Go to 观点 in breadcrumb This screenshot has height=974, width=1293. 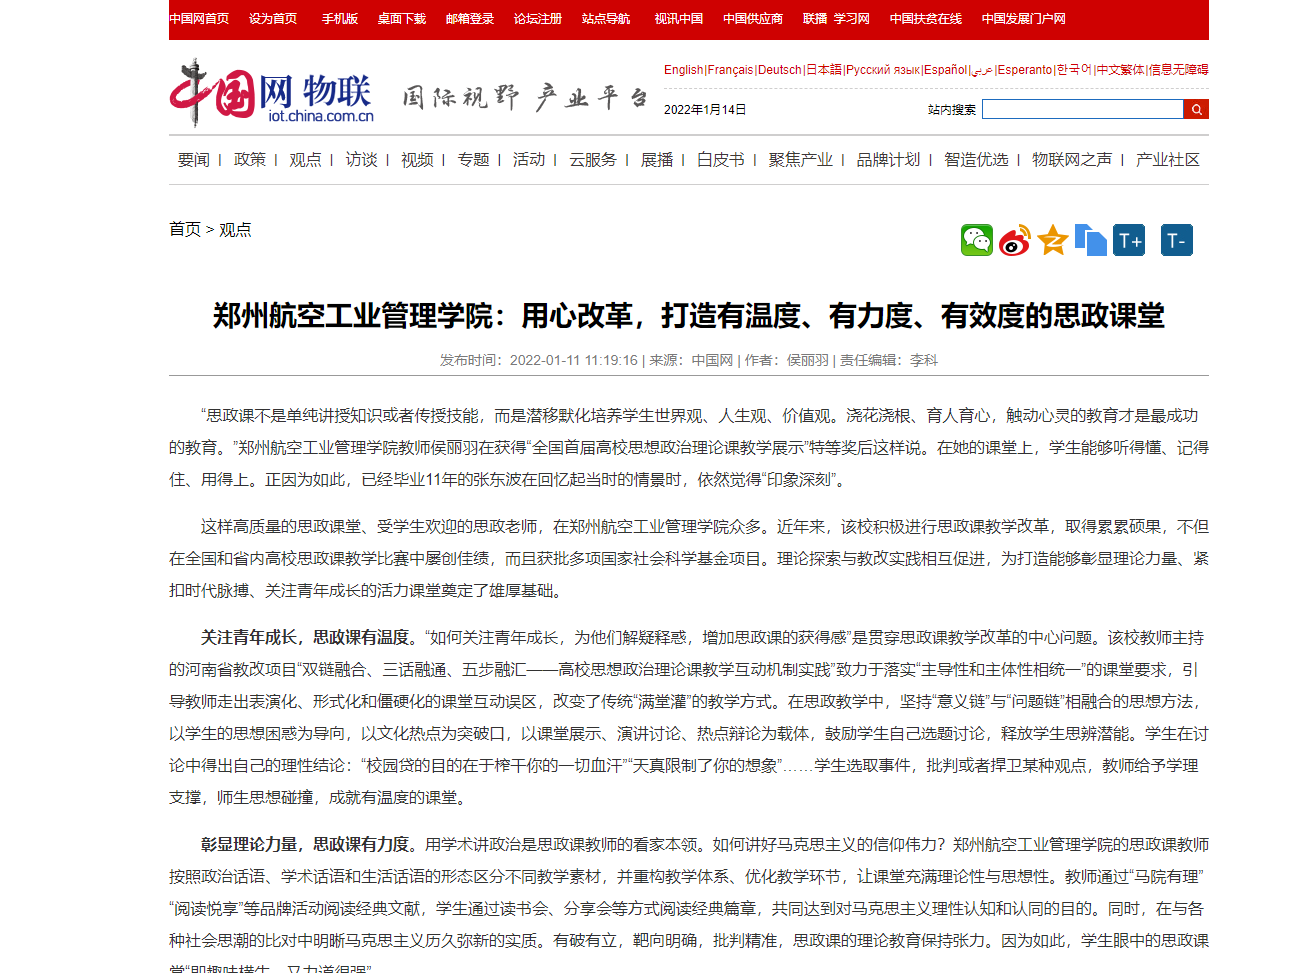[235, 230]
